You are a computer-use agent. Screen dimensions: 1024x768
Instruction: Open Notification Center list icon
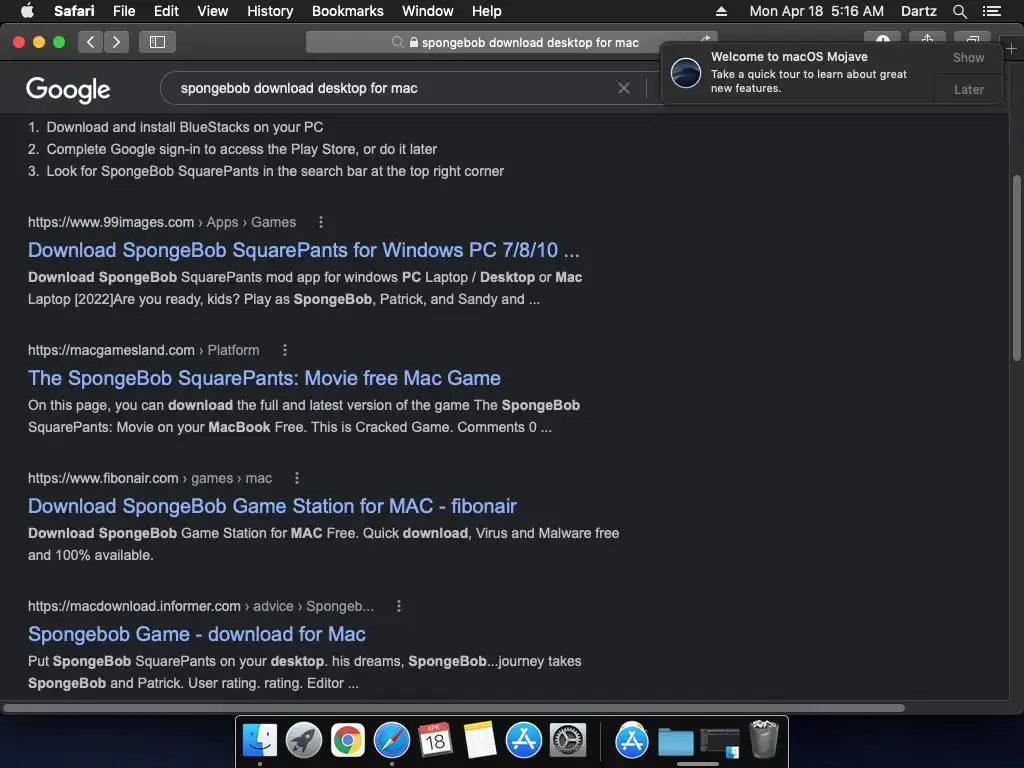pyautogui.click(x=992, y=11)
